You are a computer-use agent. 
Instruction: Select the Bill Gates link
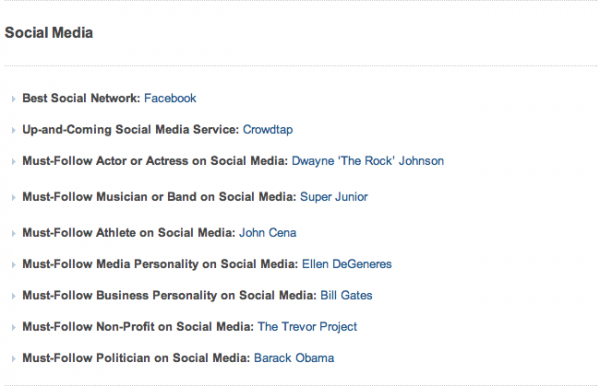(x=346, y=296)
